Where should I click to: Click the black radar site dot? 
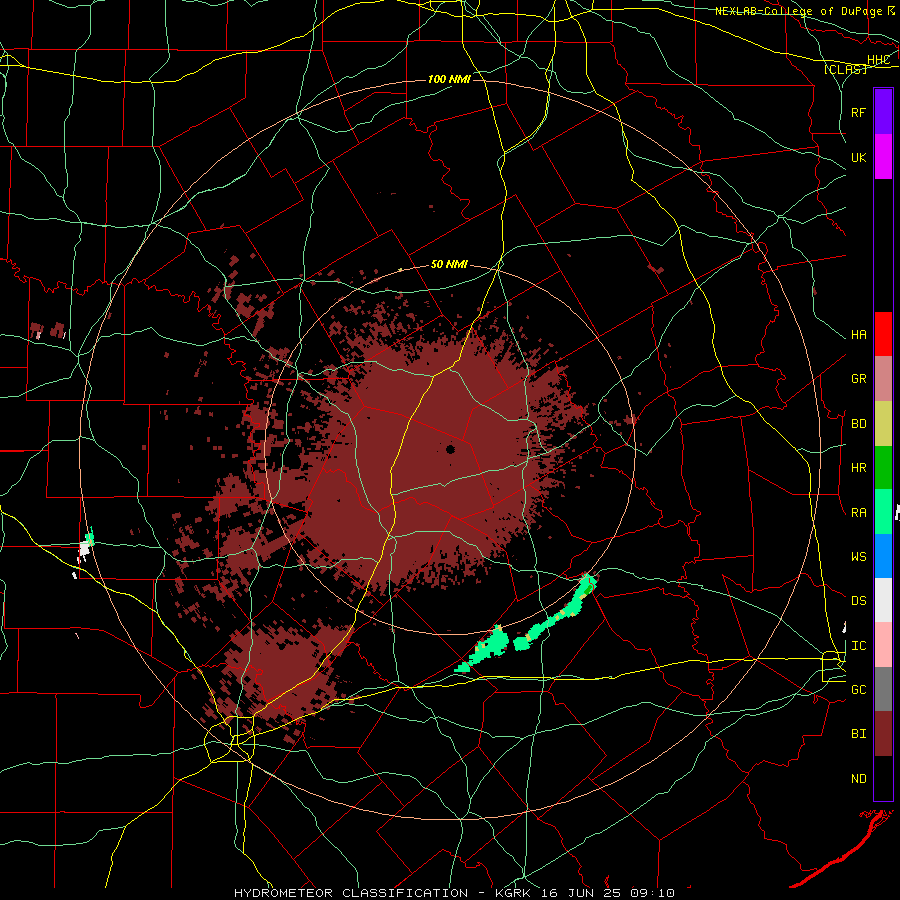pos(451,449)
